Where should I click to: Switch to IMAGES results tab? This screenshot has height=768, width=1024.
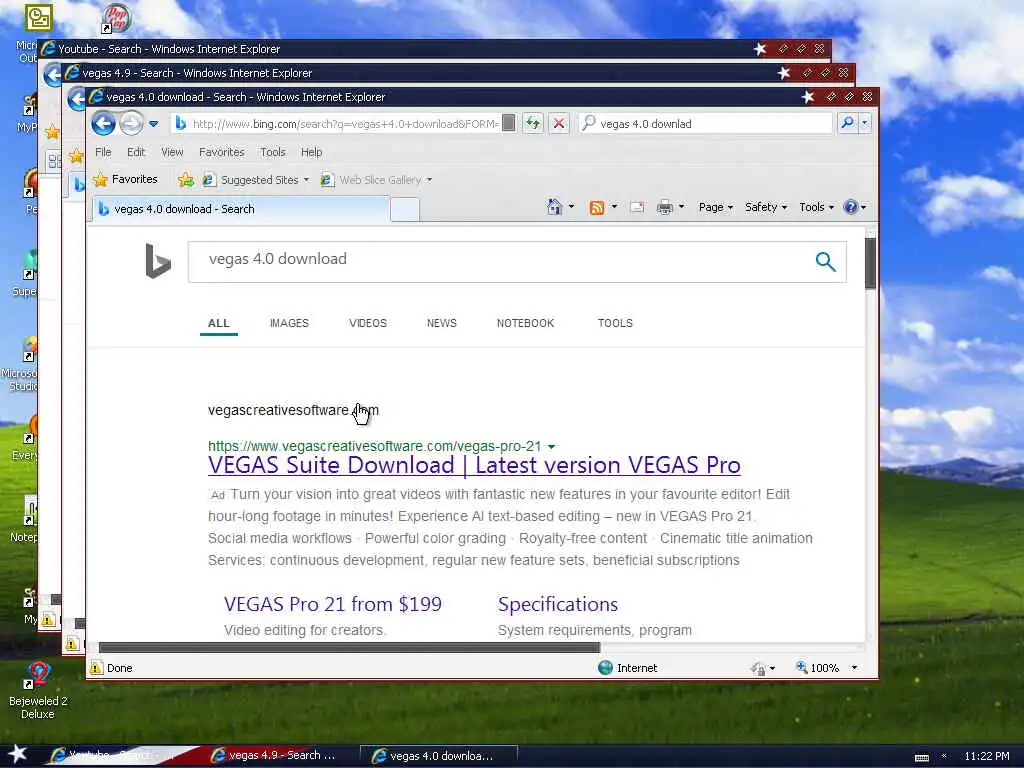tap(289, 323)
